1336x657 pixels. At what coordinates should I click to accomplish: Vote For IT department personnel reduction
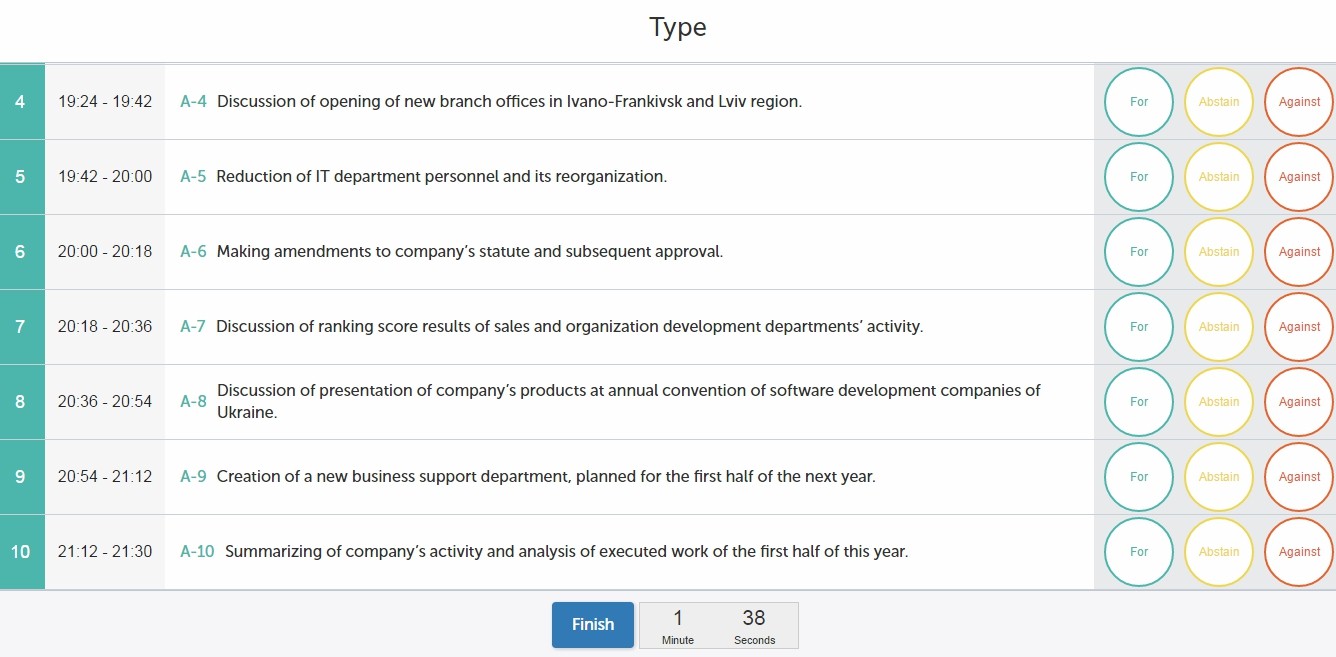(1139, 177)
